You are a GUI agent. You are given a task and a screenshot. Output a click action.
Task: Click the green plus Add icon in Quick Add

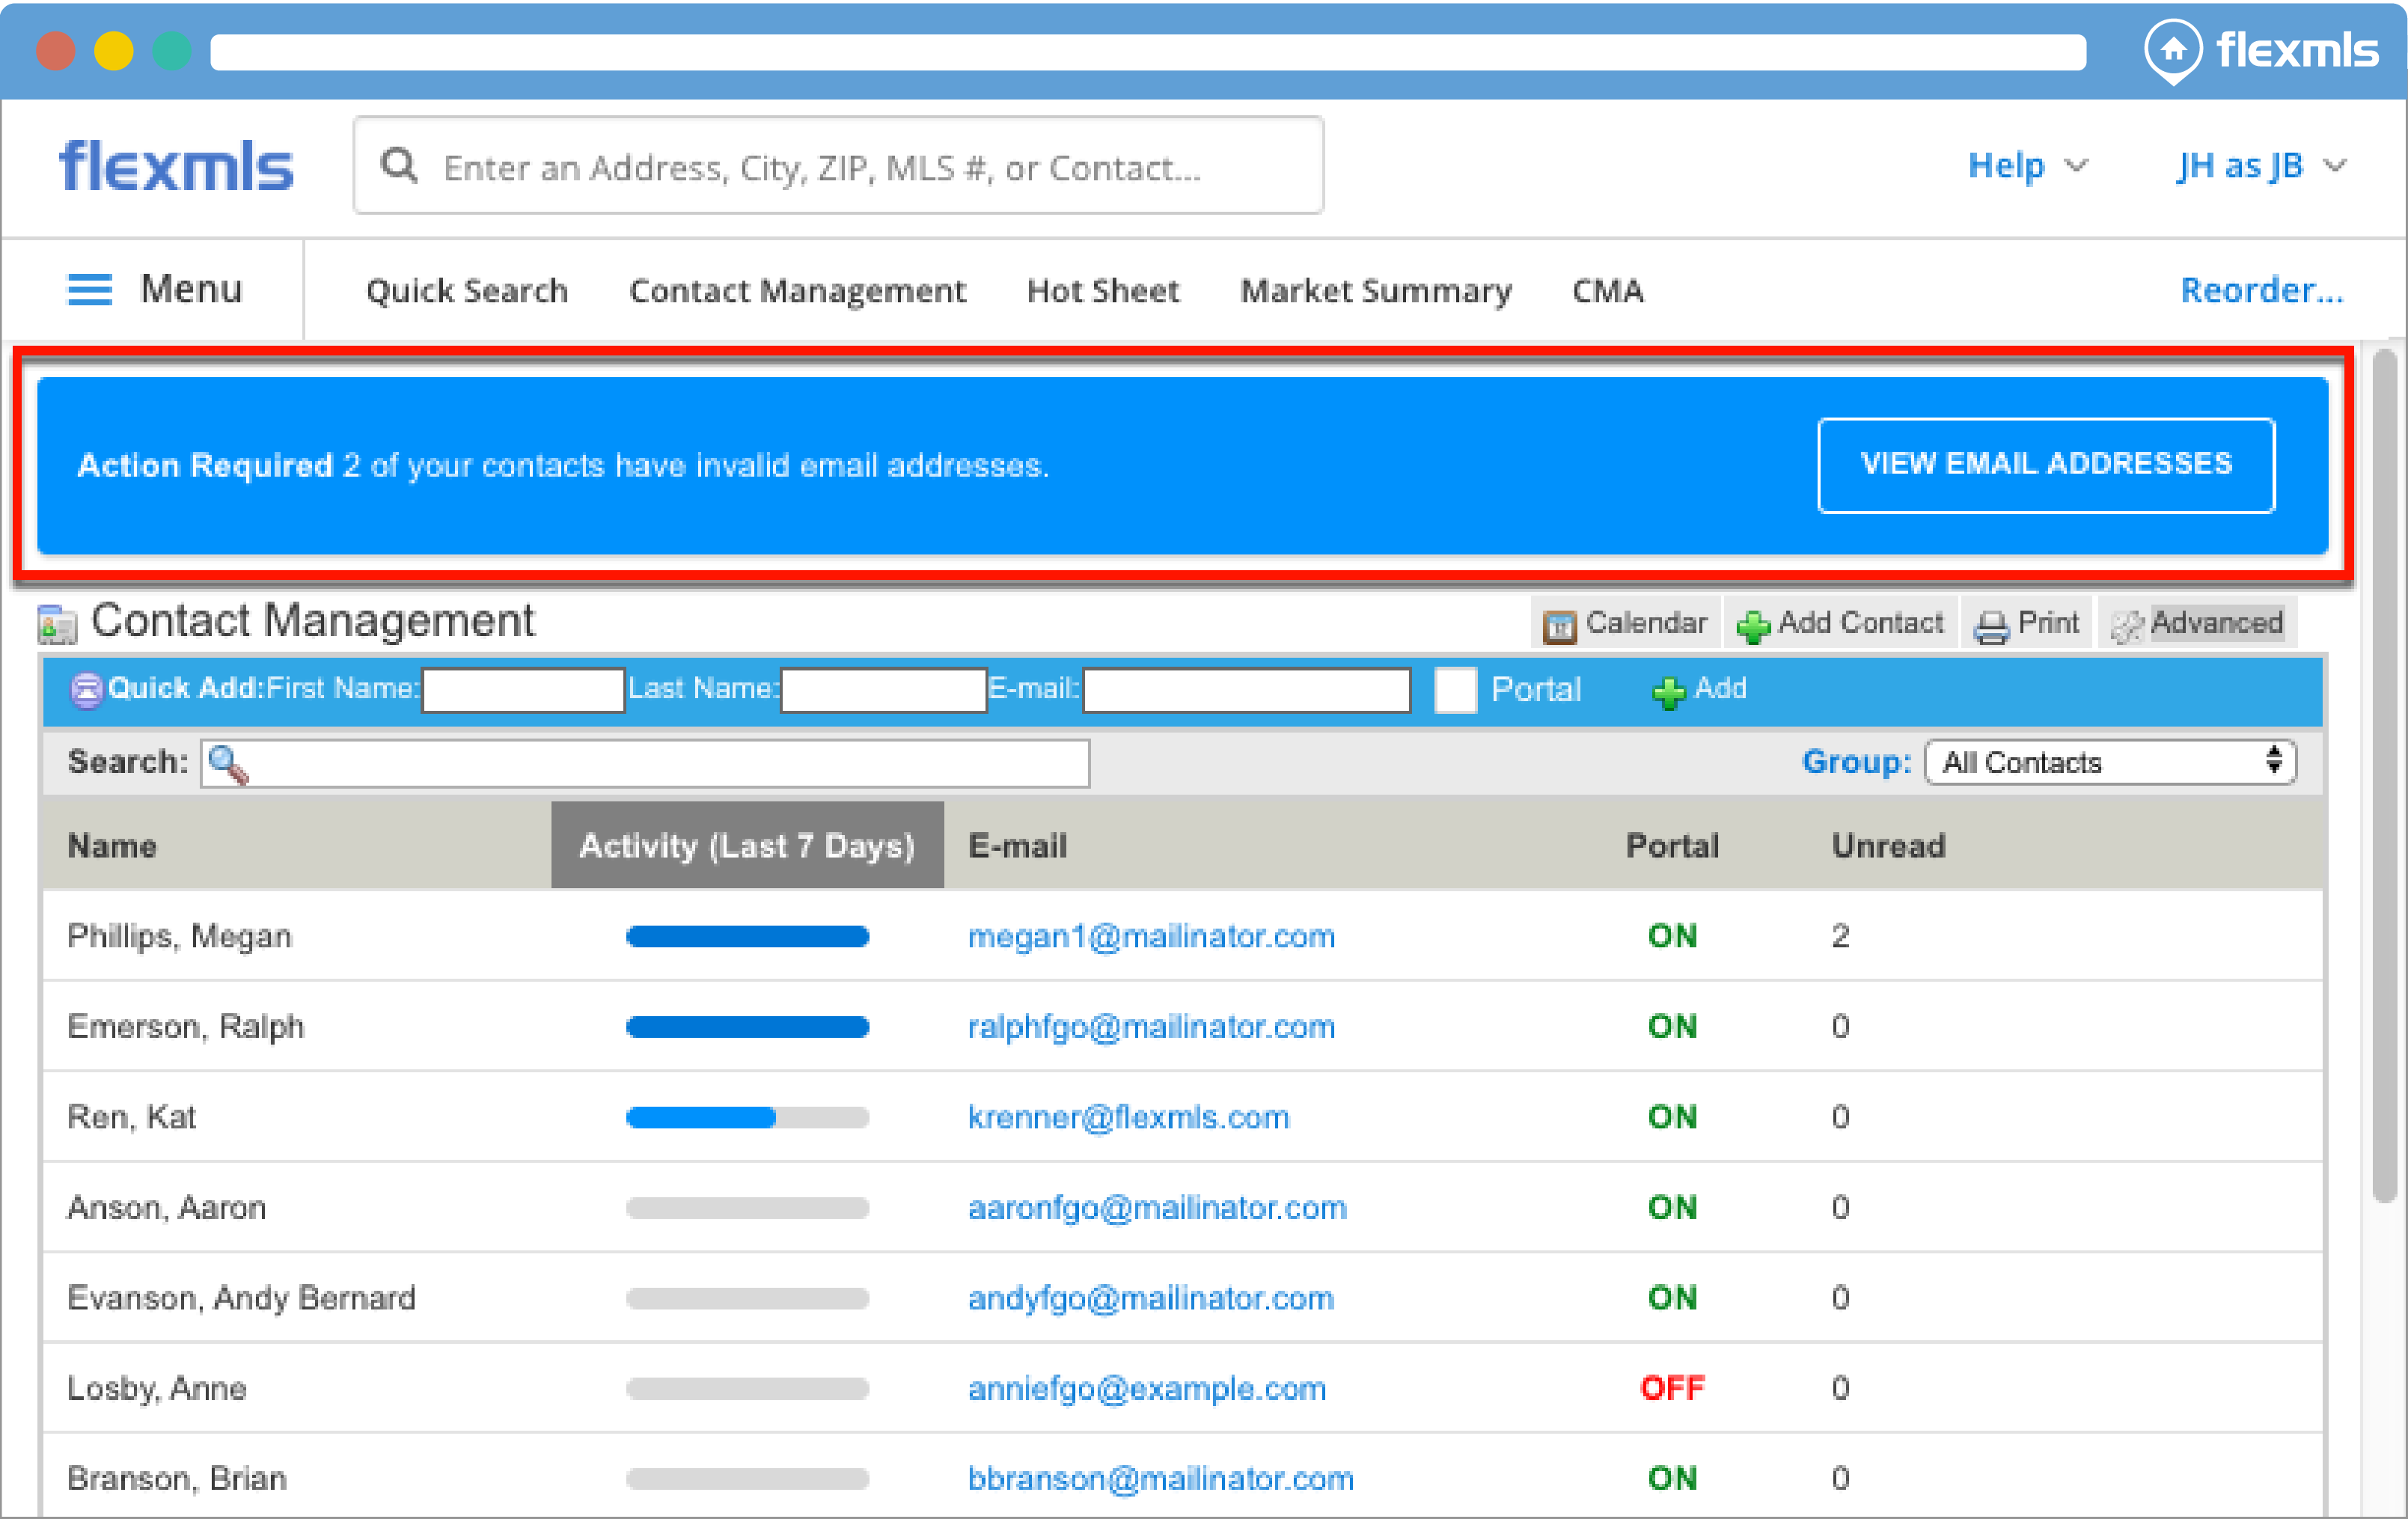tap(1667, 691)
